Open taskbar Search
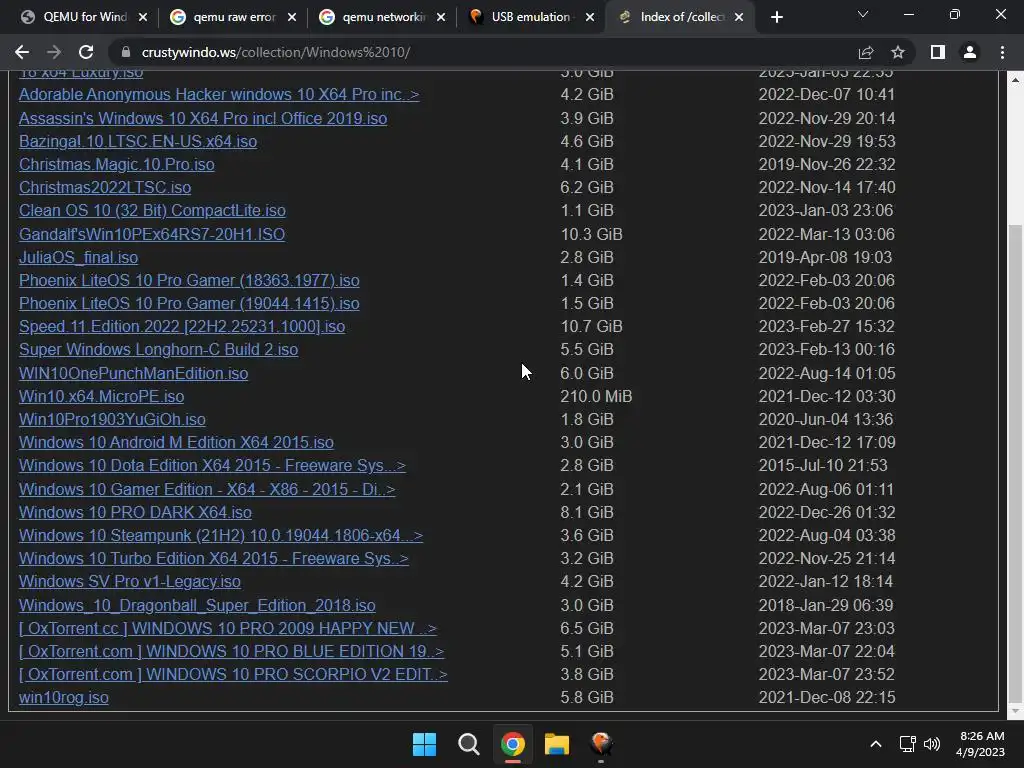Screen dimensions: 1024x768 pos(468,744)
